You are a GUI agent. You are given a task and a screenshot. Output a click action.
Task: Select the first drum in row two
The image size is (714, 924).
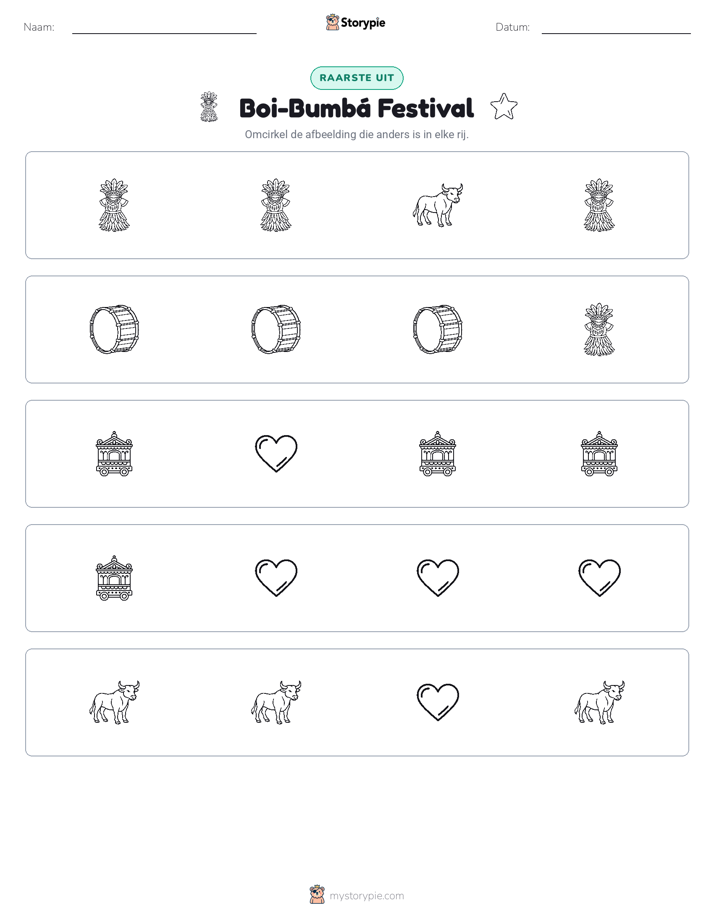(x=114, y=329)
